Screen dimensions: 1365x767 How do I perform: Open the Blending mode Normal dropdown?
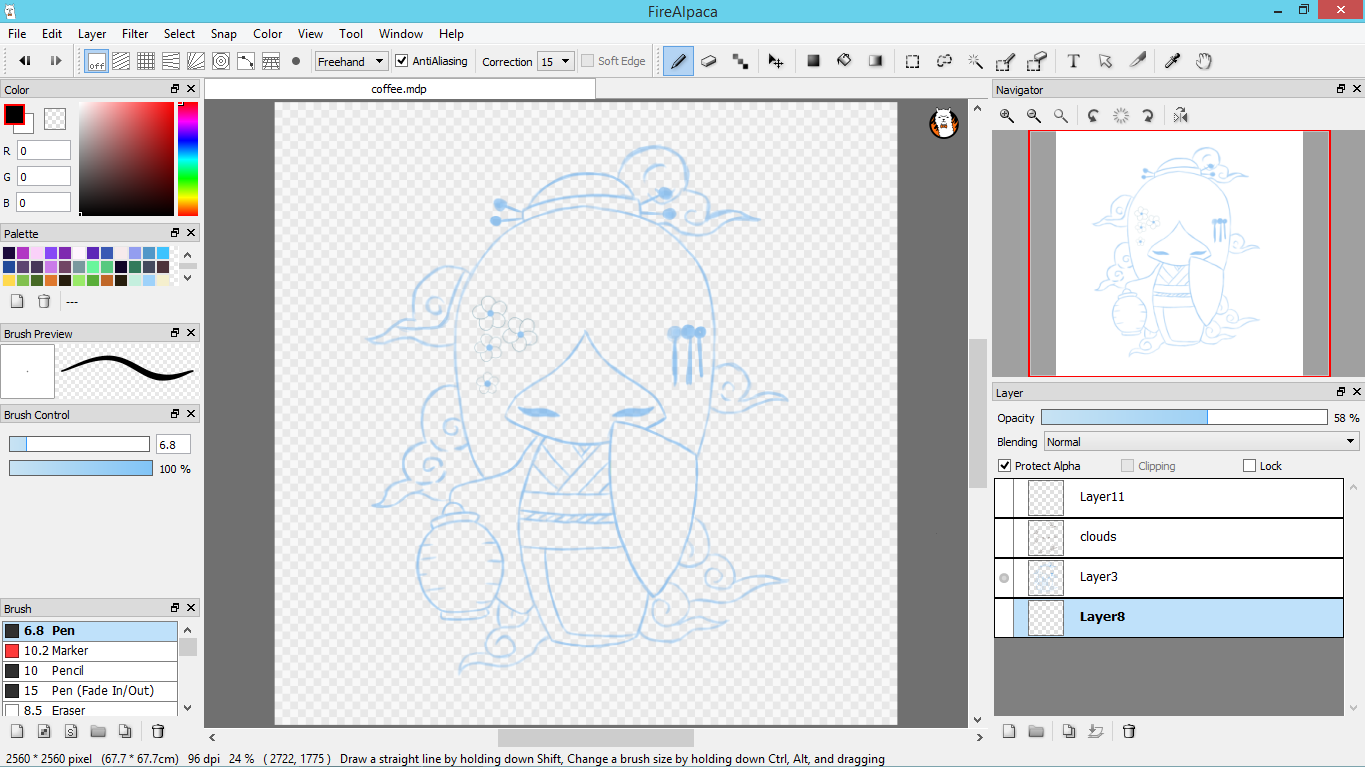1201,441
